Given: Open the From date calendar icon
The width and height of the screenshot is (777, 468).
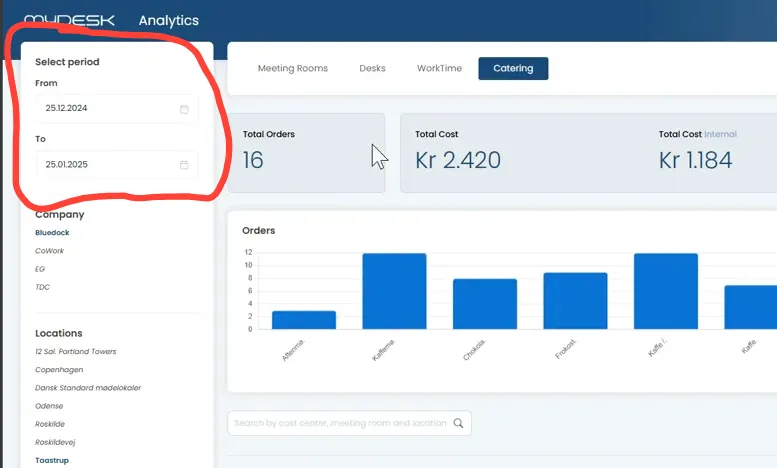Looking at the screenshot, I should point(184,109).
